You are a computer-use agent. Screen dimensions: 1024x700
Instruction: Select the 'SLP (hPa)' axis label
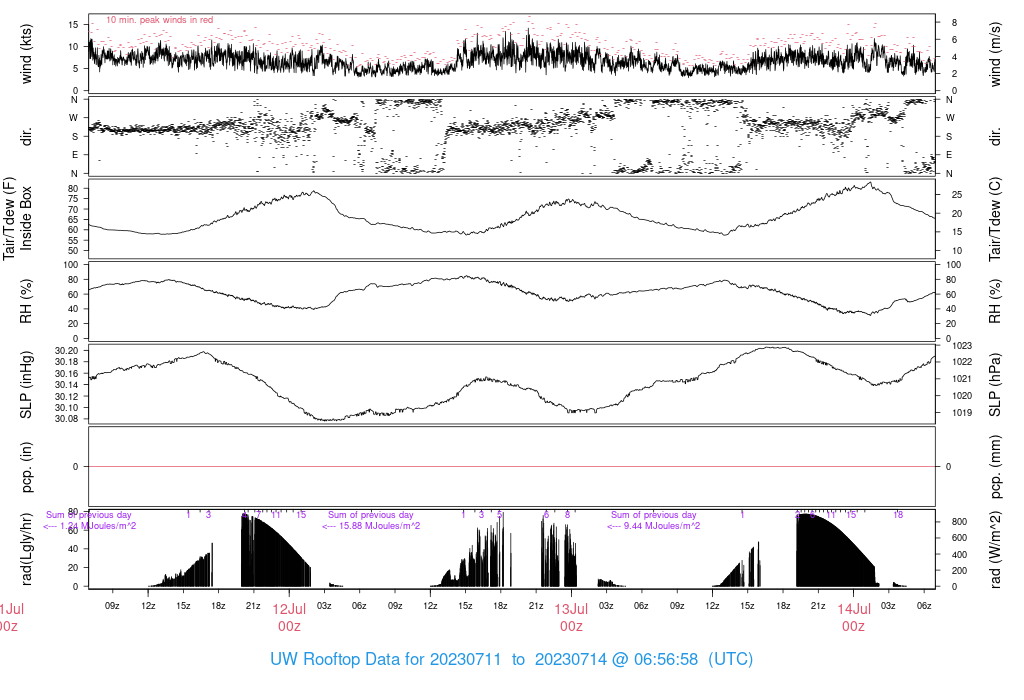click(995, 385)
